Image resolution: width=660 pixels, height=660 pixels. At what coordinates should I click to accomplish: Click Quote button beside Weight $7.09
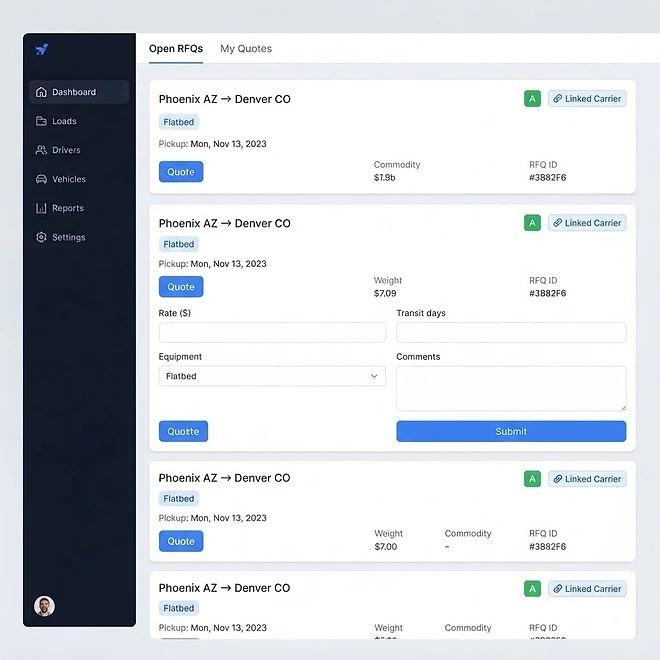[x=181, y=287]
